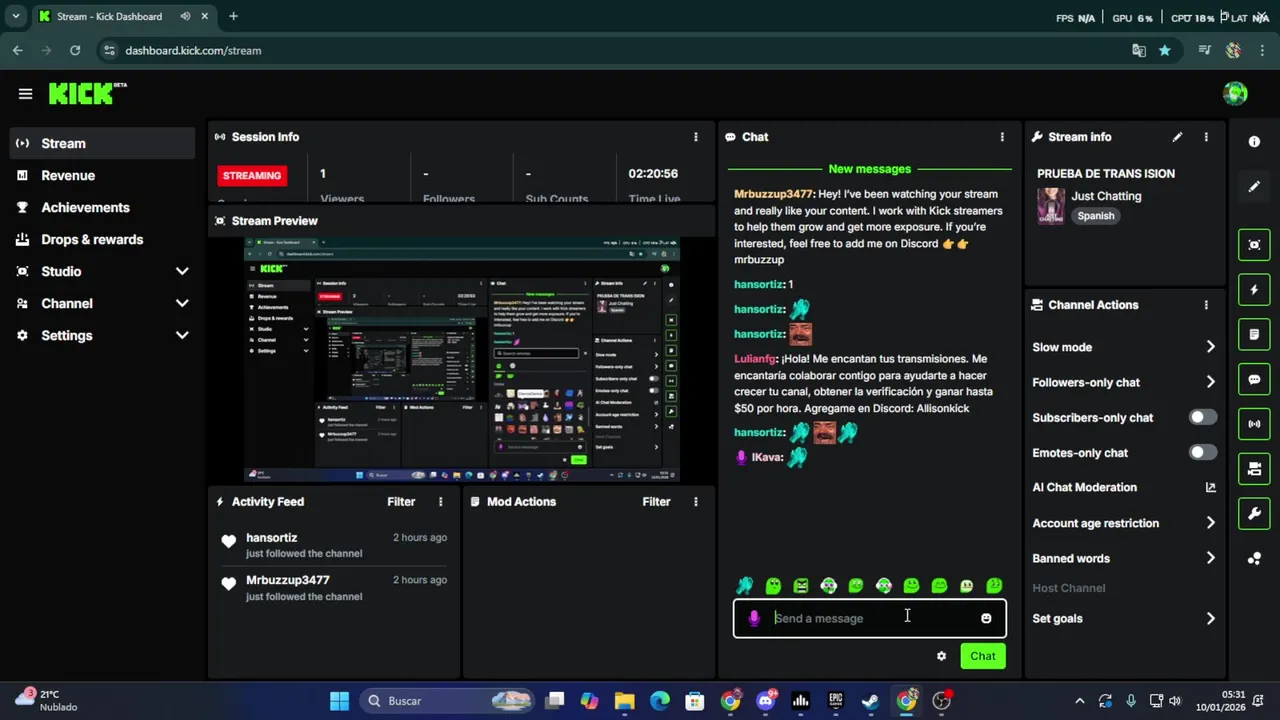The width and height of the screenshot is (1280, 720).
Task: Open Followers-only chat options arrow
Action: pos(1210,382)
